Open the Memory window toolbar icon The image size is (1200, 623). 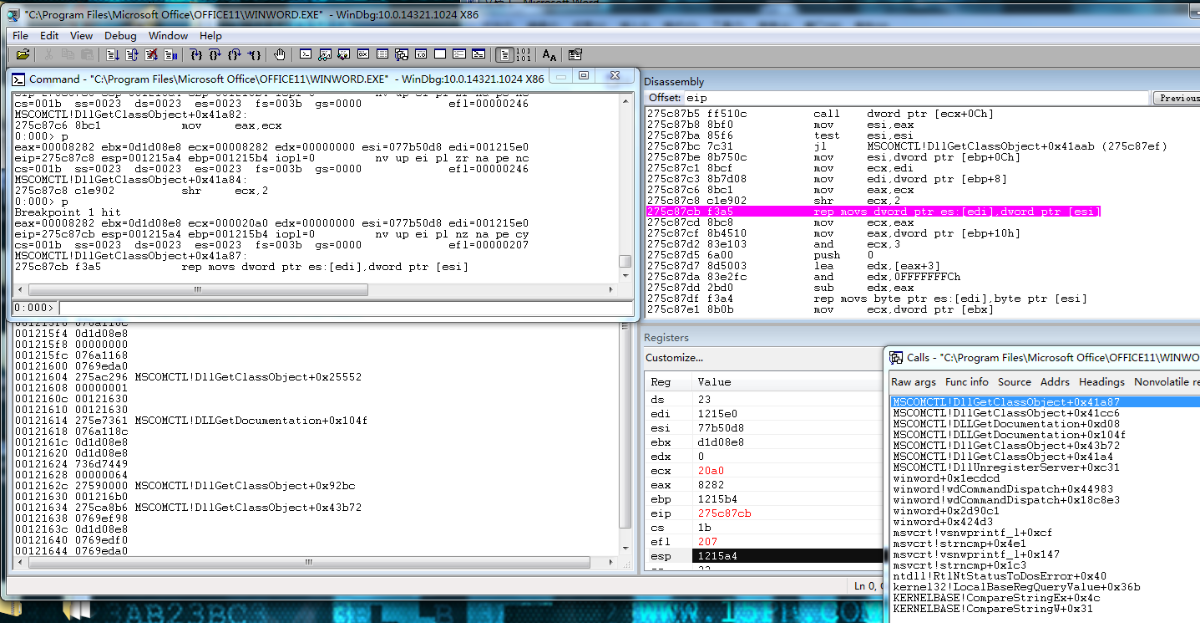click(x=382, y=54)
